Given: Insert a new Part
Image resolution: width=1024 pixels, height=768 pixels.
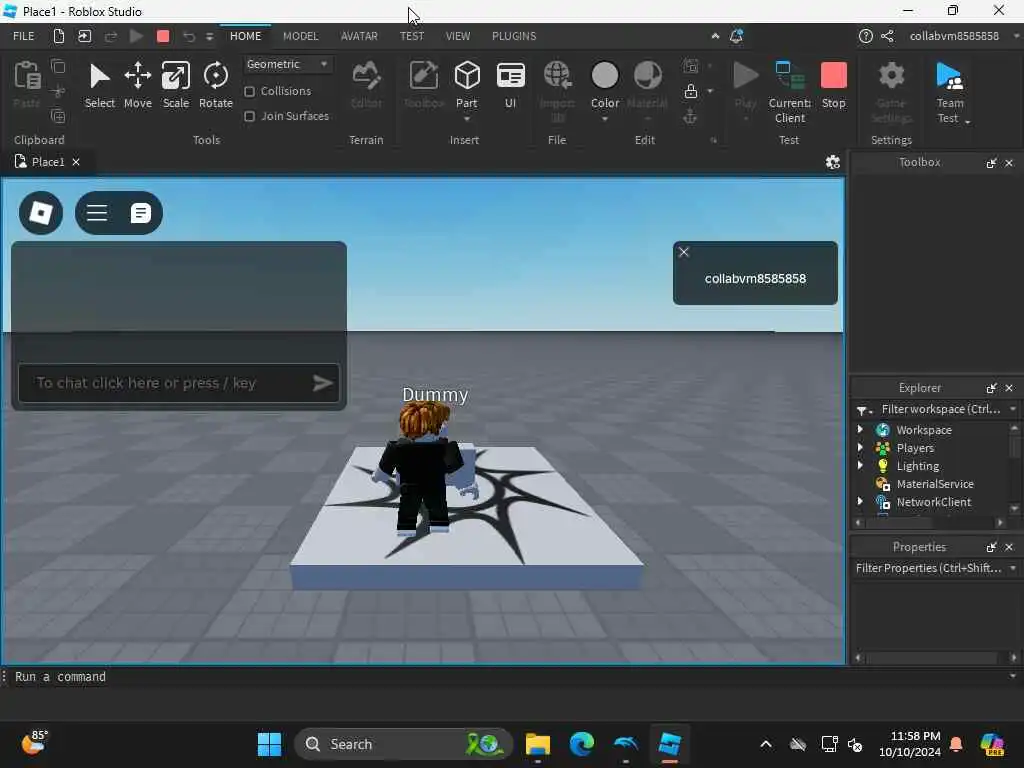Looking at the screenshot, I should click(467, 84).
